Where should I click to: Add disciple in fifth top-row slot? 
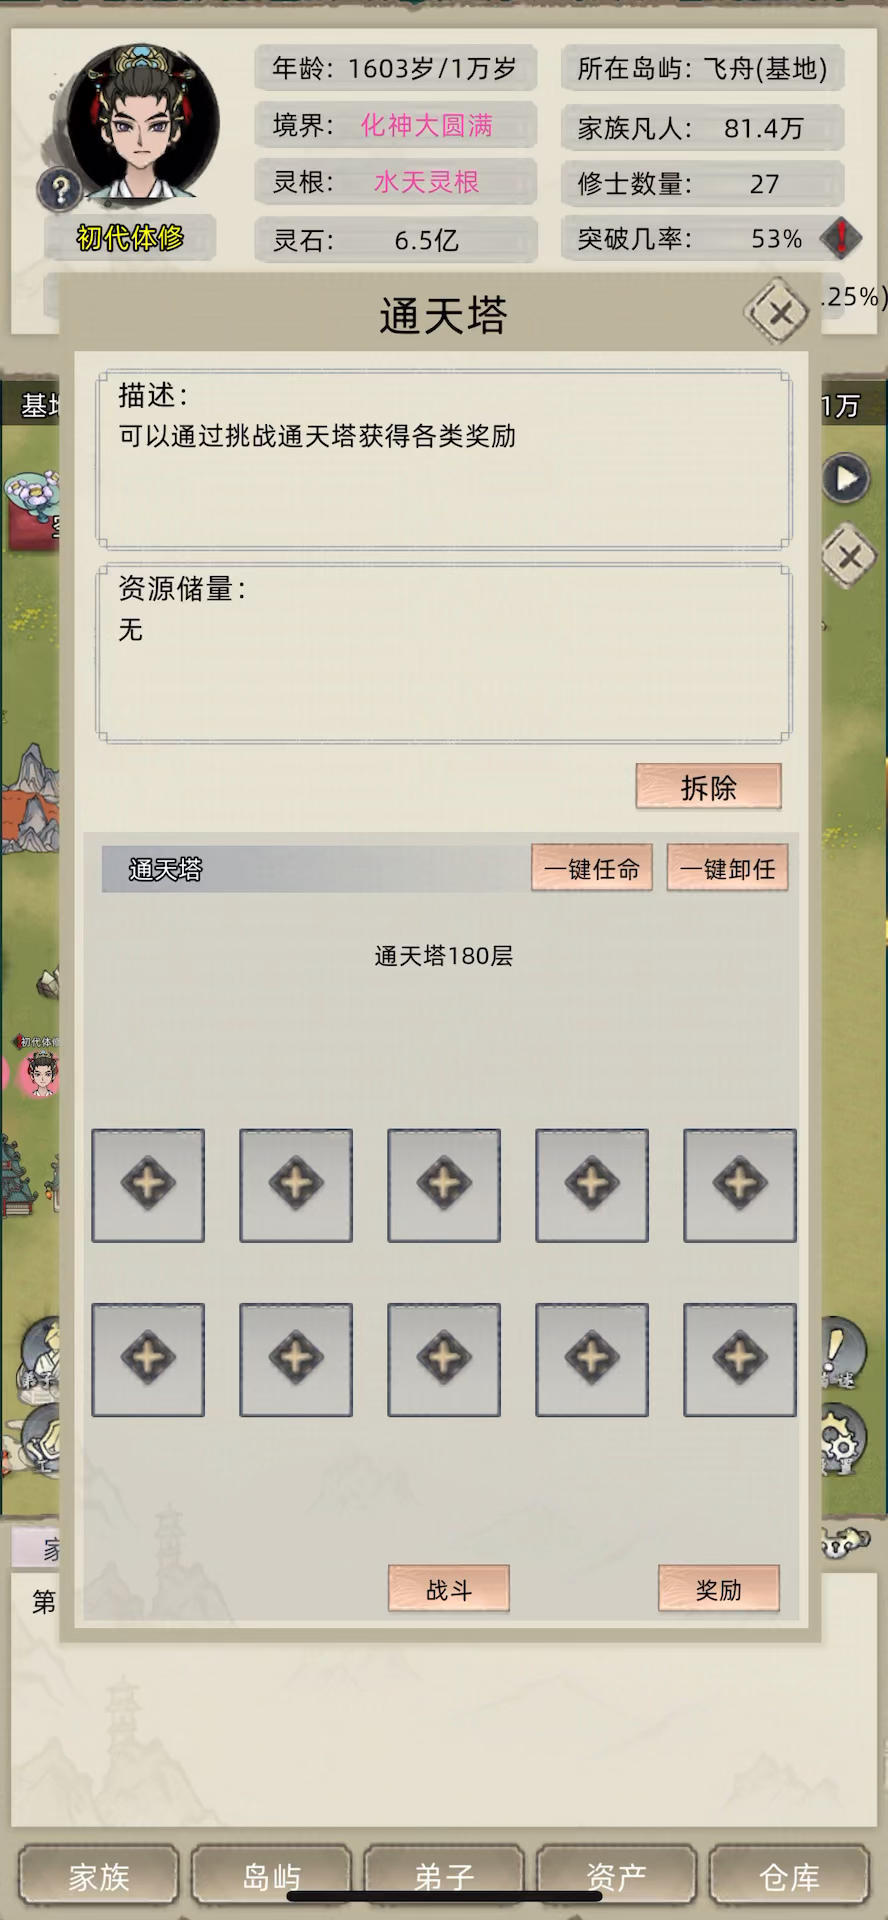click(x=740, y=1185)
